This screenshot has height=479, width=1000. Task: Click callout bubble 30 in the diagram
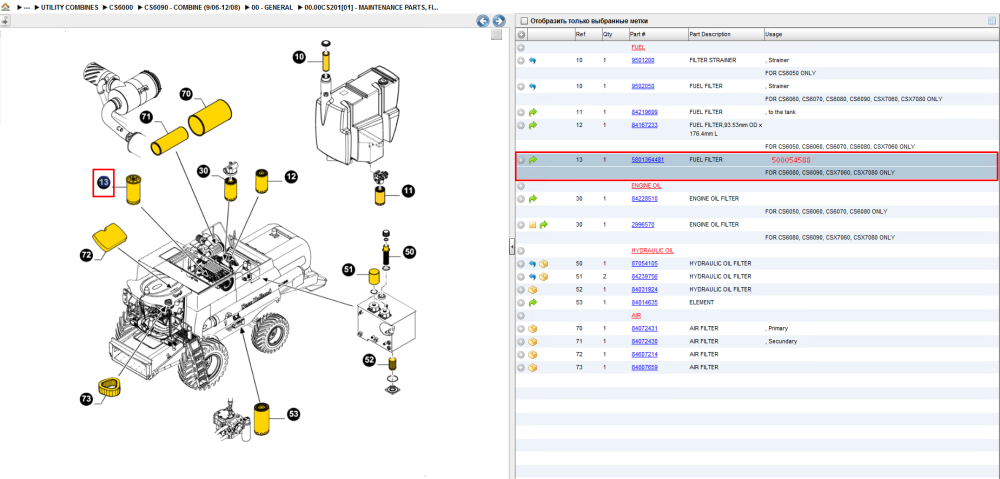[203, 171]
